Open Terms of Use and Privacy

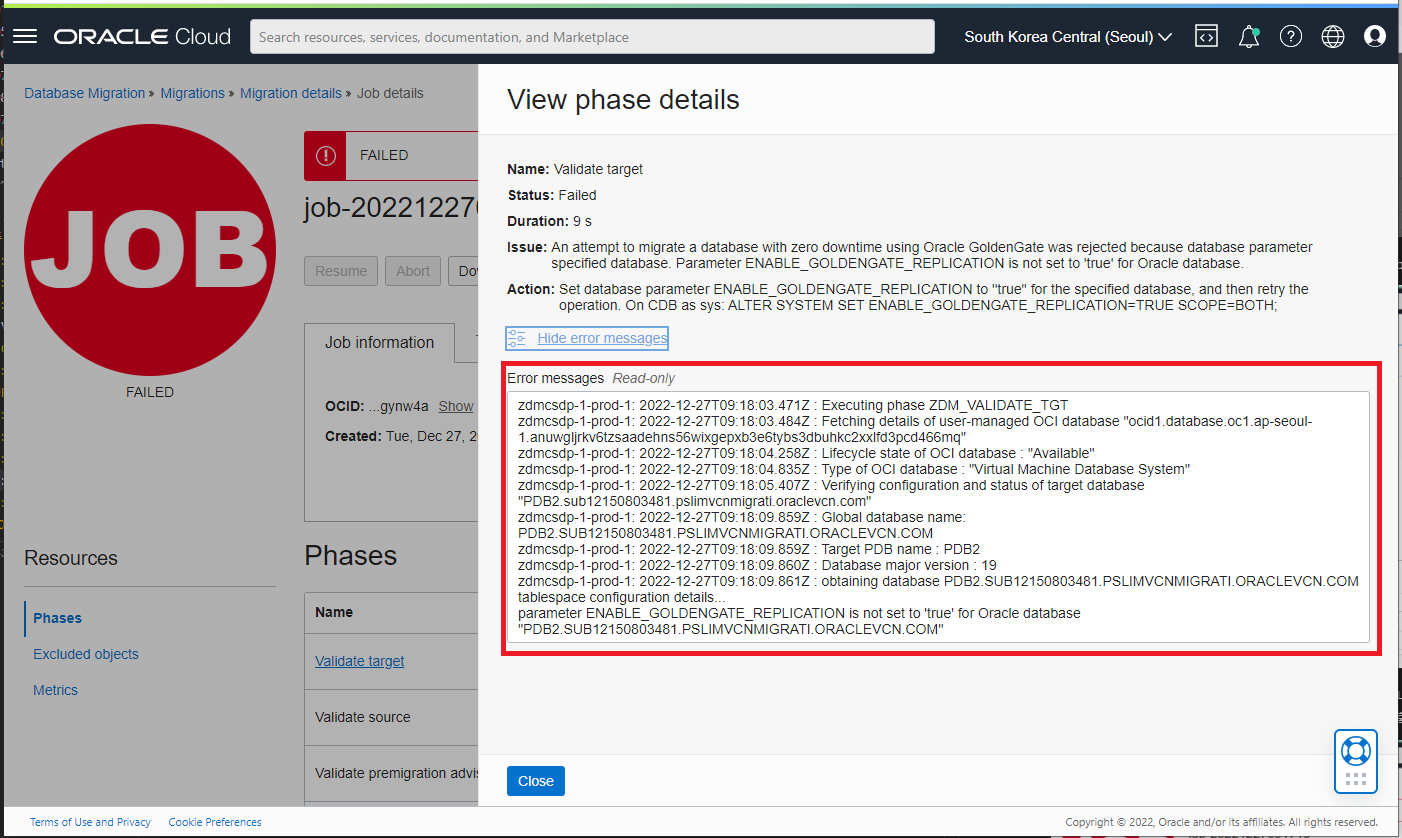point(90,822)
